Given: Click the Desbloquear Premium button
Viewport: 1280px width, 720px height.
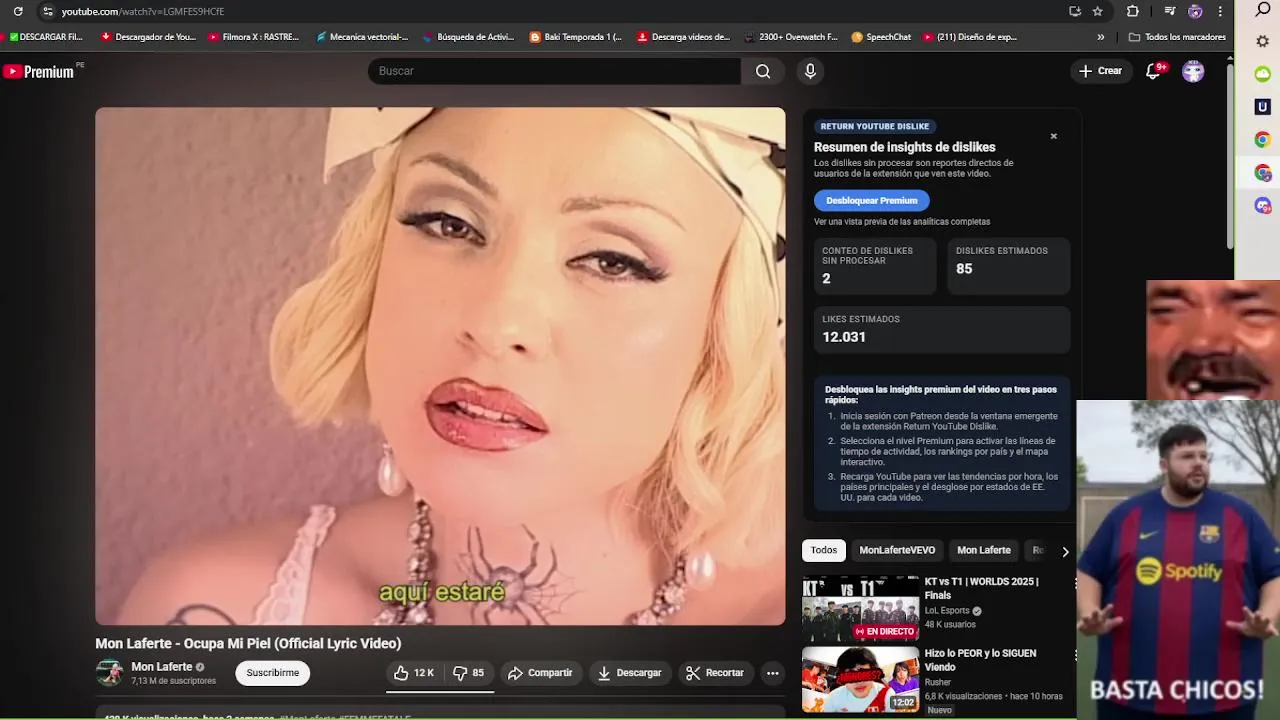Looking at the screenshot, I should pos(872,200).
